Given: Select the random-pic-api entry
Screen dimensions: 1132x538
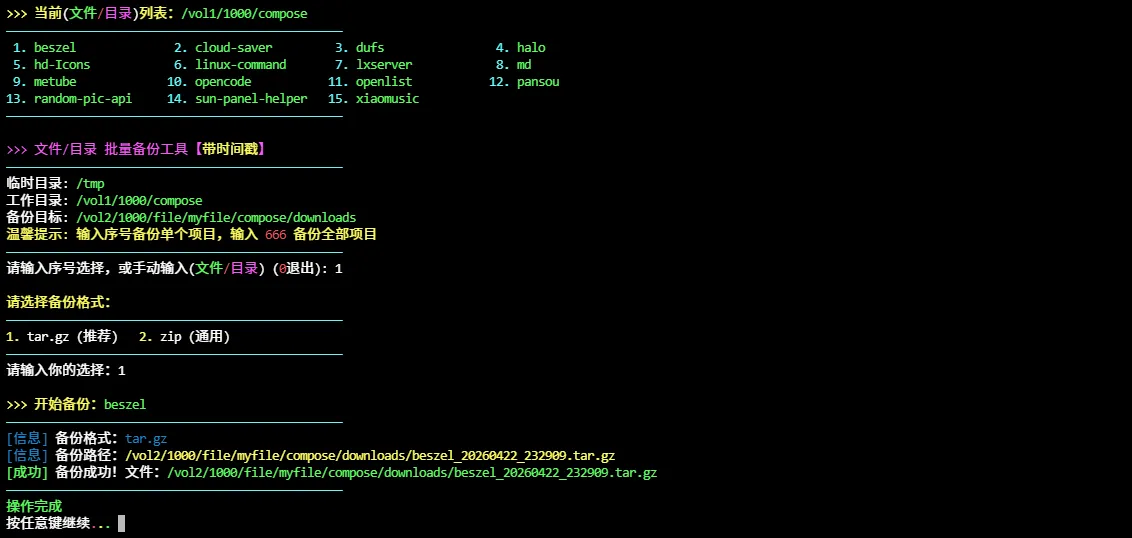Looking at the screenshot, I should pyautogui.click(x=82, y=98).
